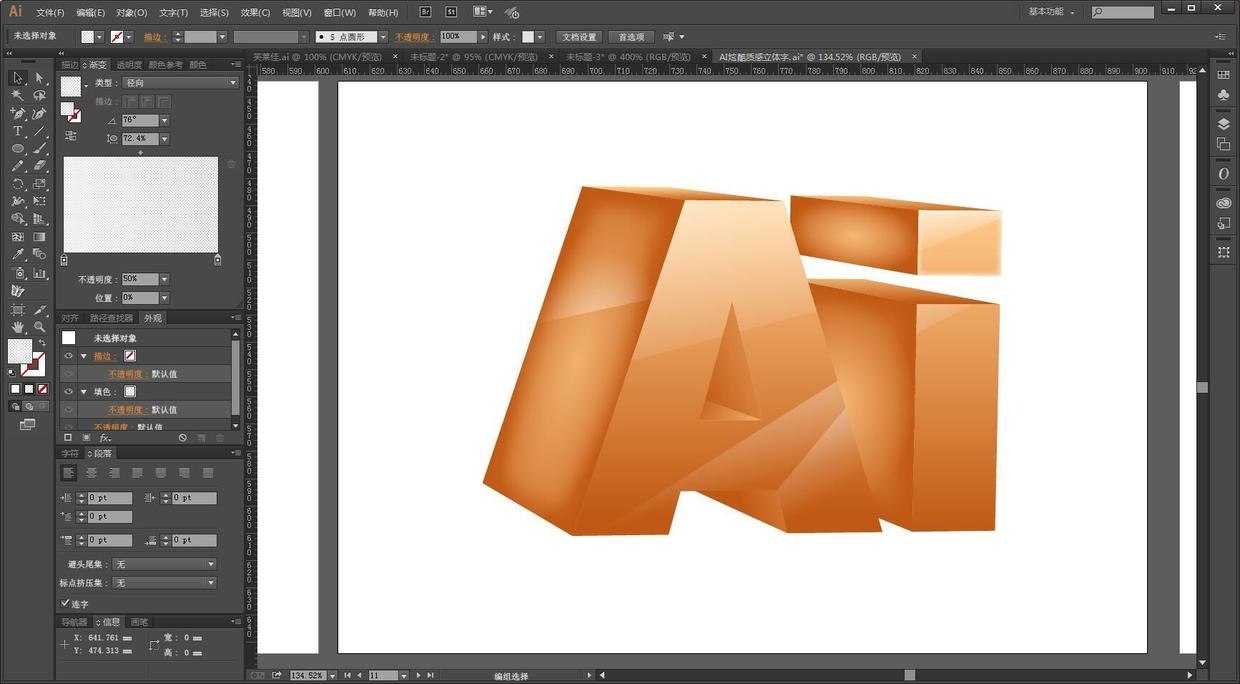The height and width of the screenshot is (684, 1240).
Task: Click the 首选项 preferences button
Action: [x=631, y=37]
